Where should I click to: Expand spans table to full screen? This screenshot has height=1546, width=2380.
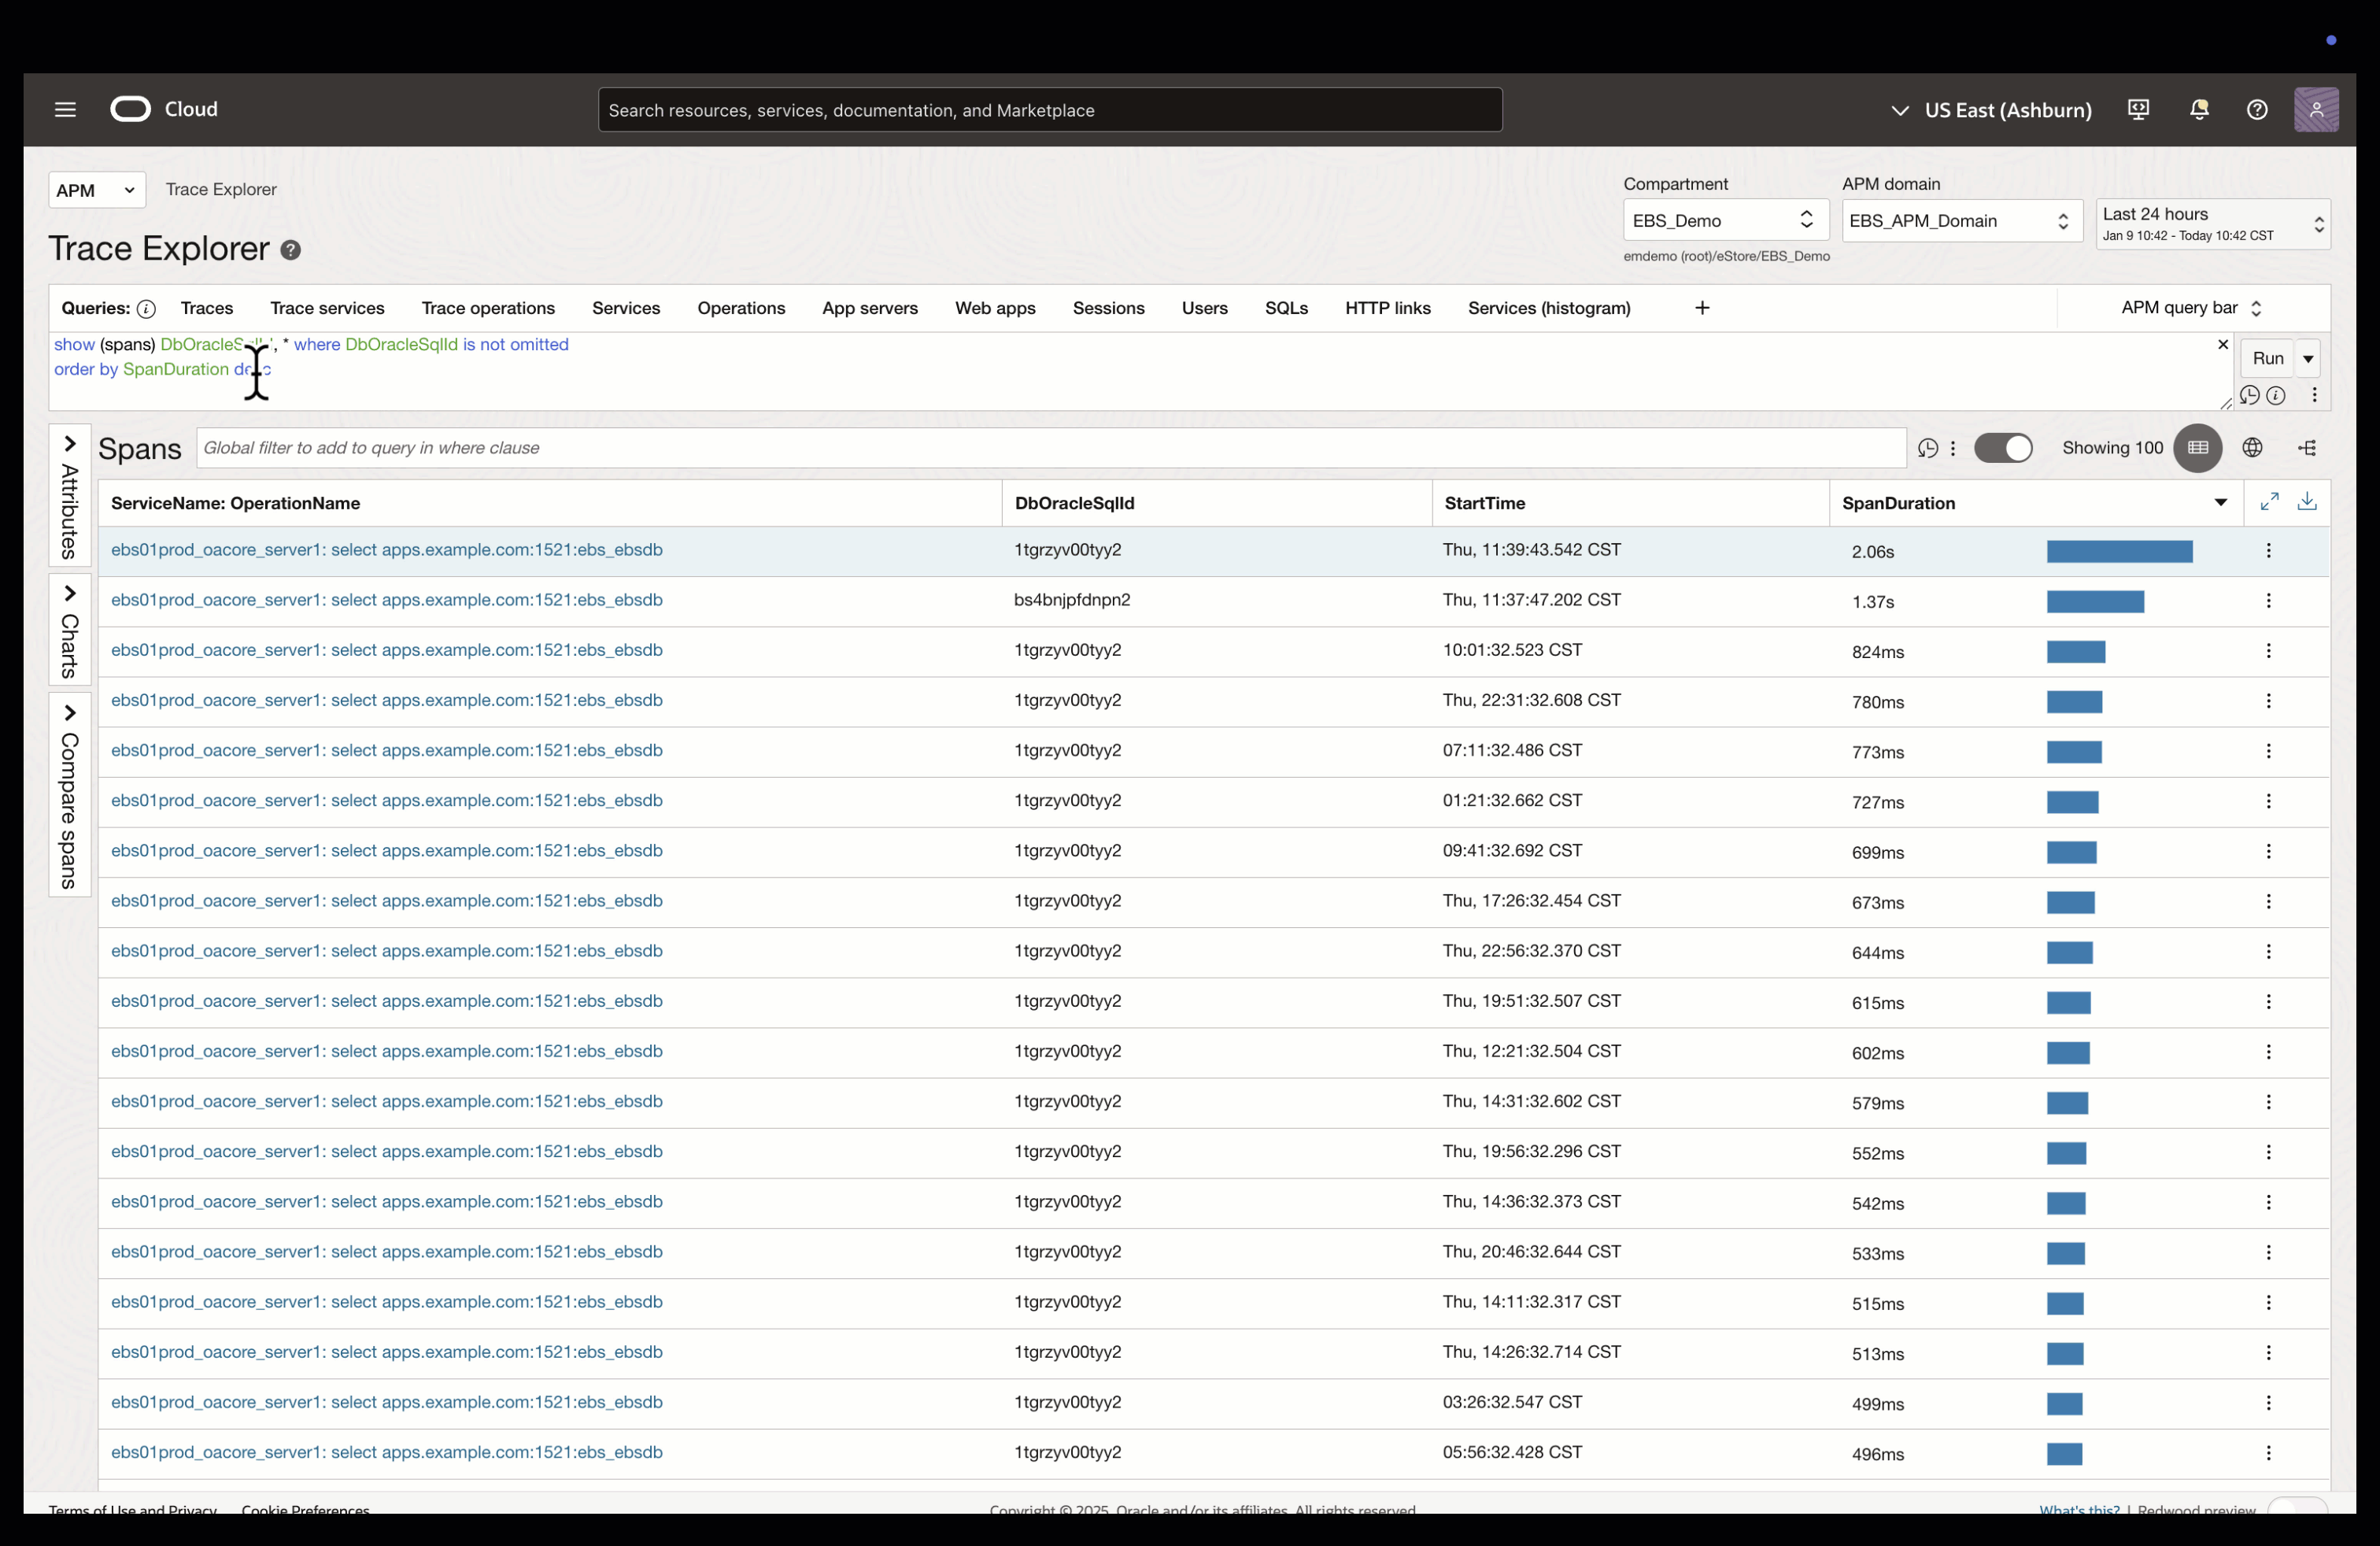[2269, 502]
